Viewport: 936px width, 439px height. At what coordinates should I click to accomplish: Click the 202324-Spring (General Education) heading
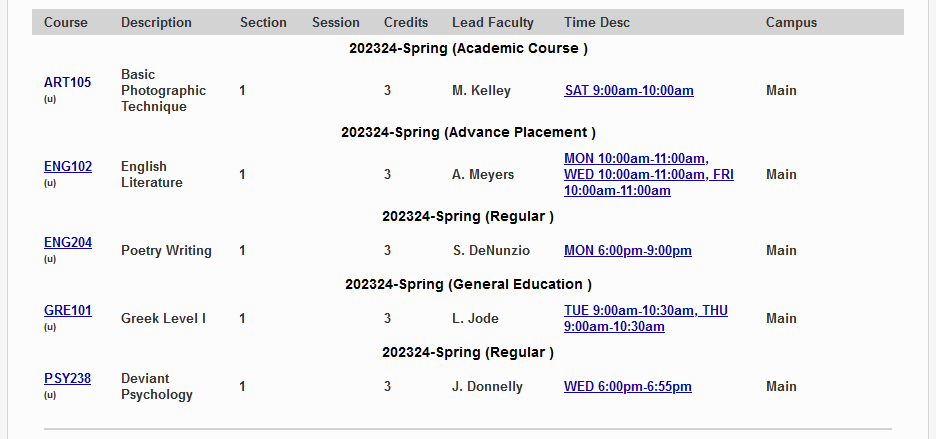[x=468, y=284]
